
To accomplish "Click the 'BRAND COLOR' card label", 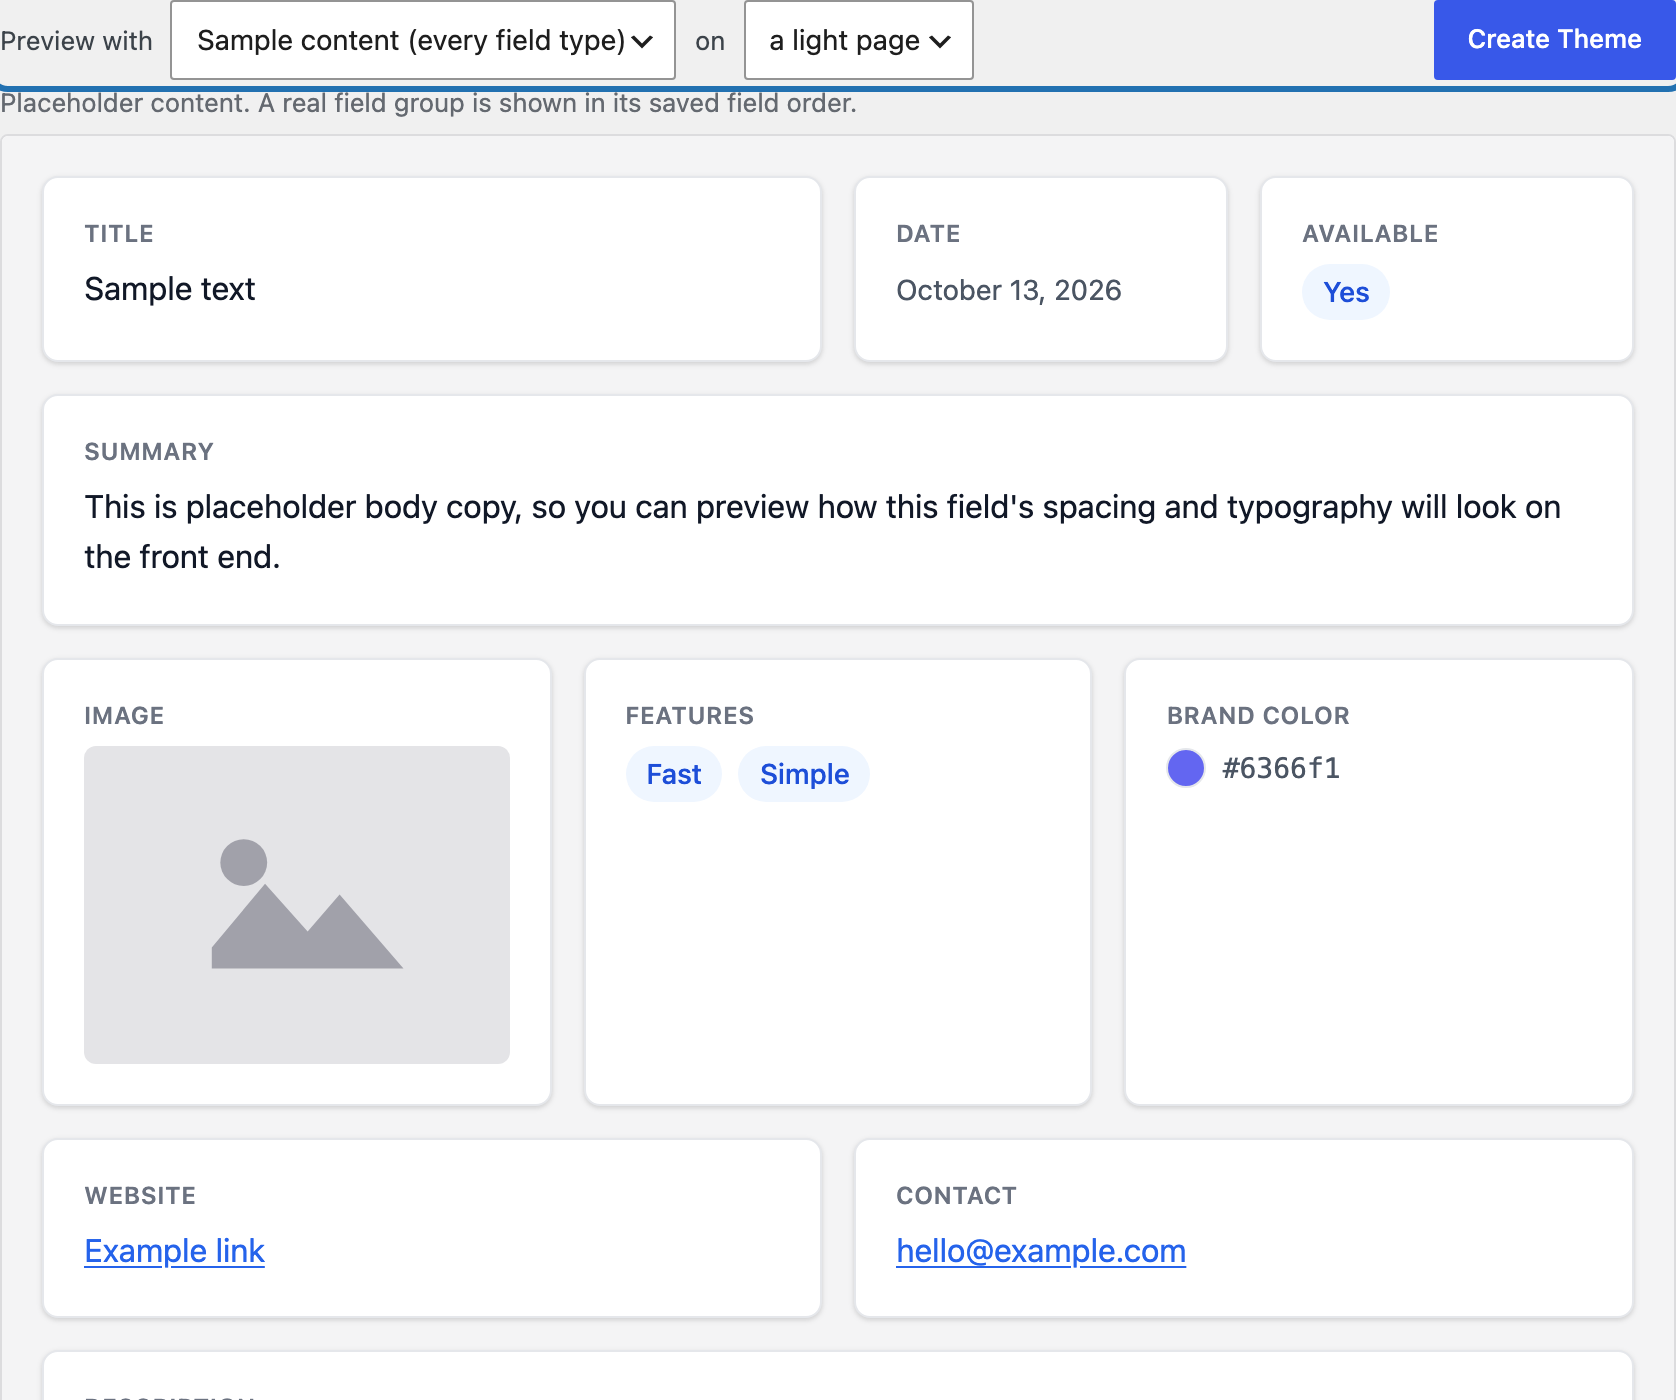I will tap(1258, 716).
